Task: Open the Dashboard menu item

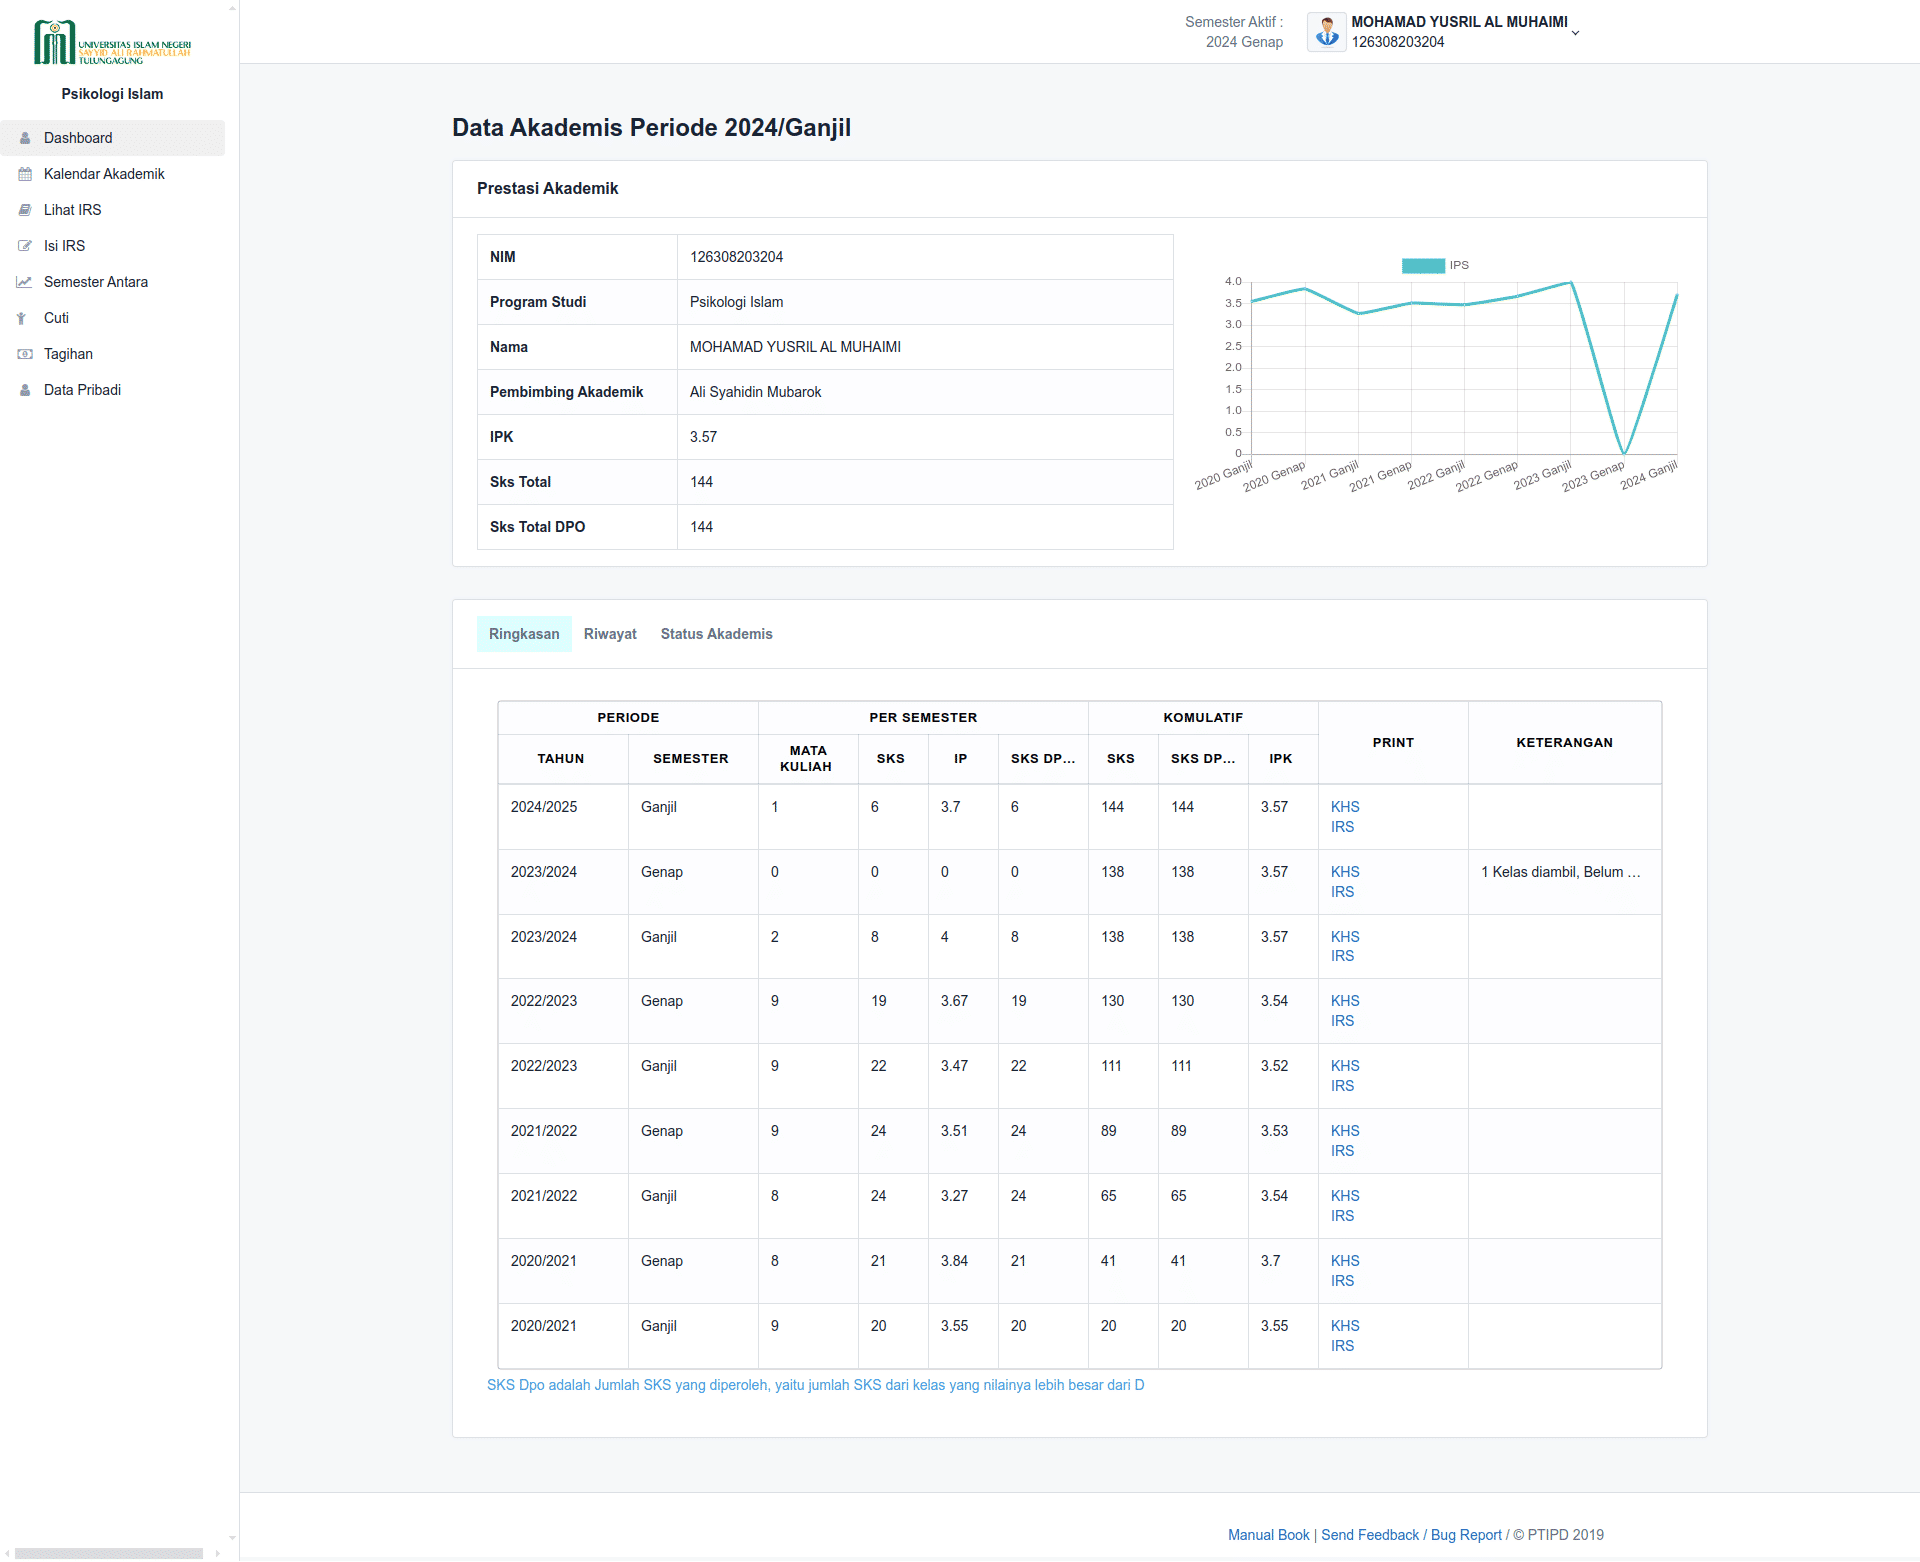Action: pos(112,138)
